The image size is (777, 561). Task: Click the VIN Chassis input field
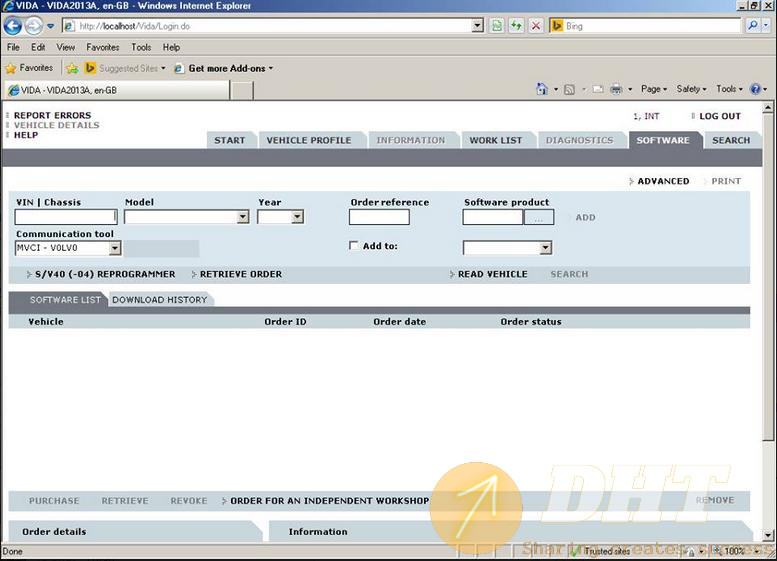(x=65, y=217)
